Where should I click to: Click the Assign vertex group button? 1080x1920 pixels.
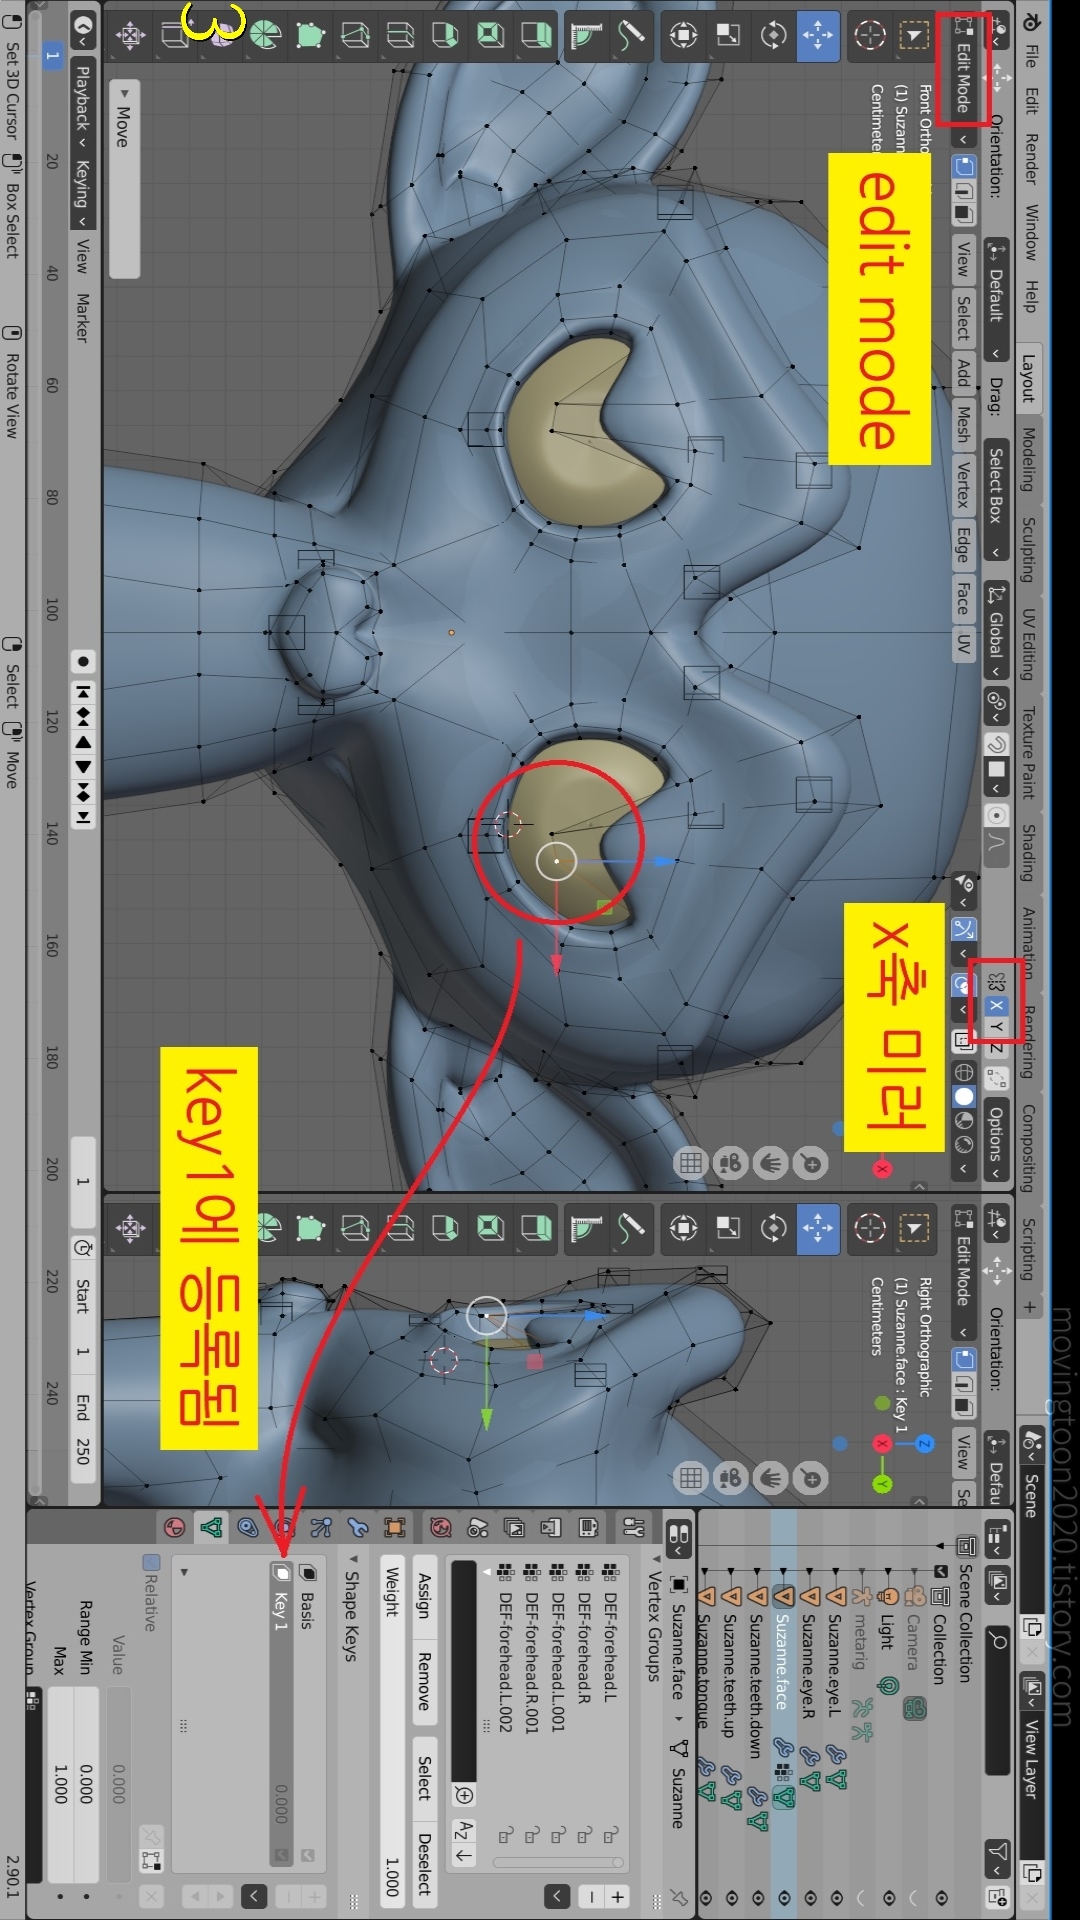[x=424, y=1596]
